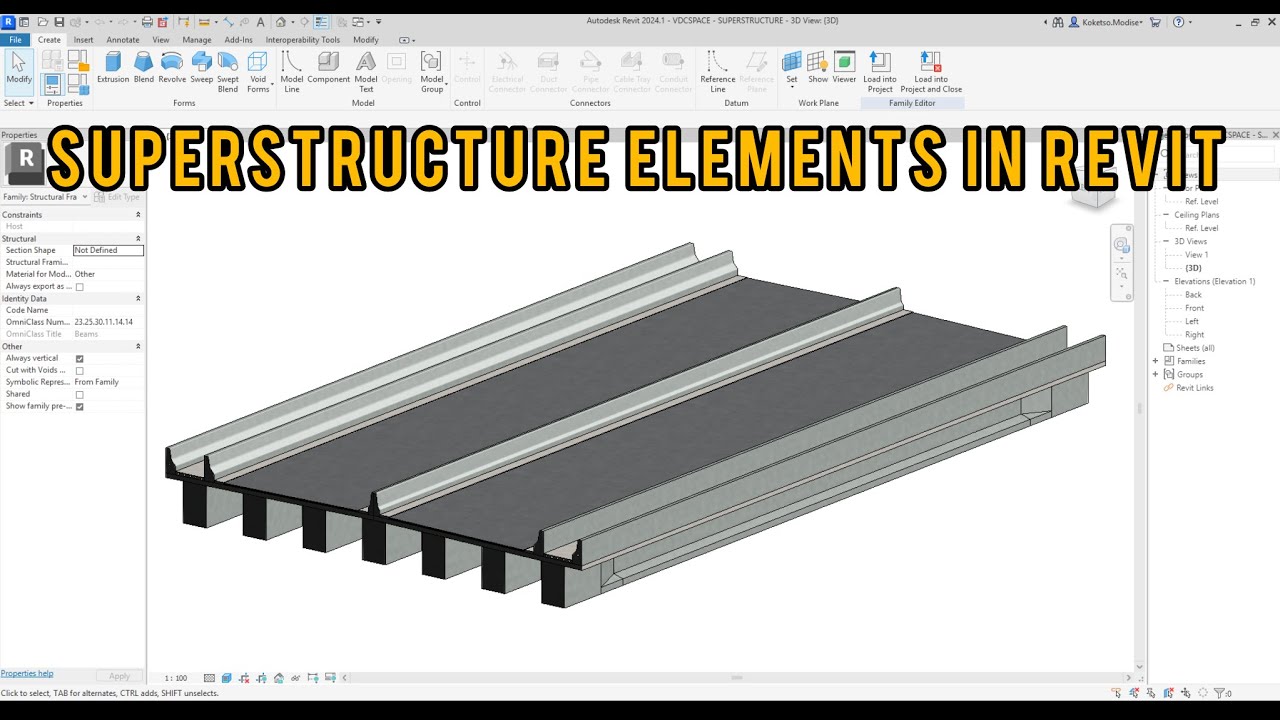The image size is (1280, 720).
Task: Switch to the Annotate ribbon tab
Action: tap(123, 40)
